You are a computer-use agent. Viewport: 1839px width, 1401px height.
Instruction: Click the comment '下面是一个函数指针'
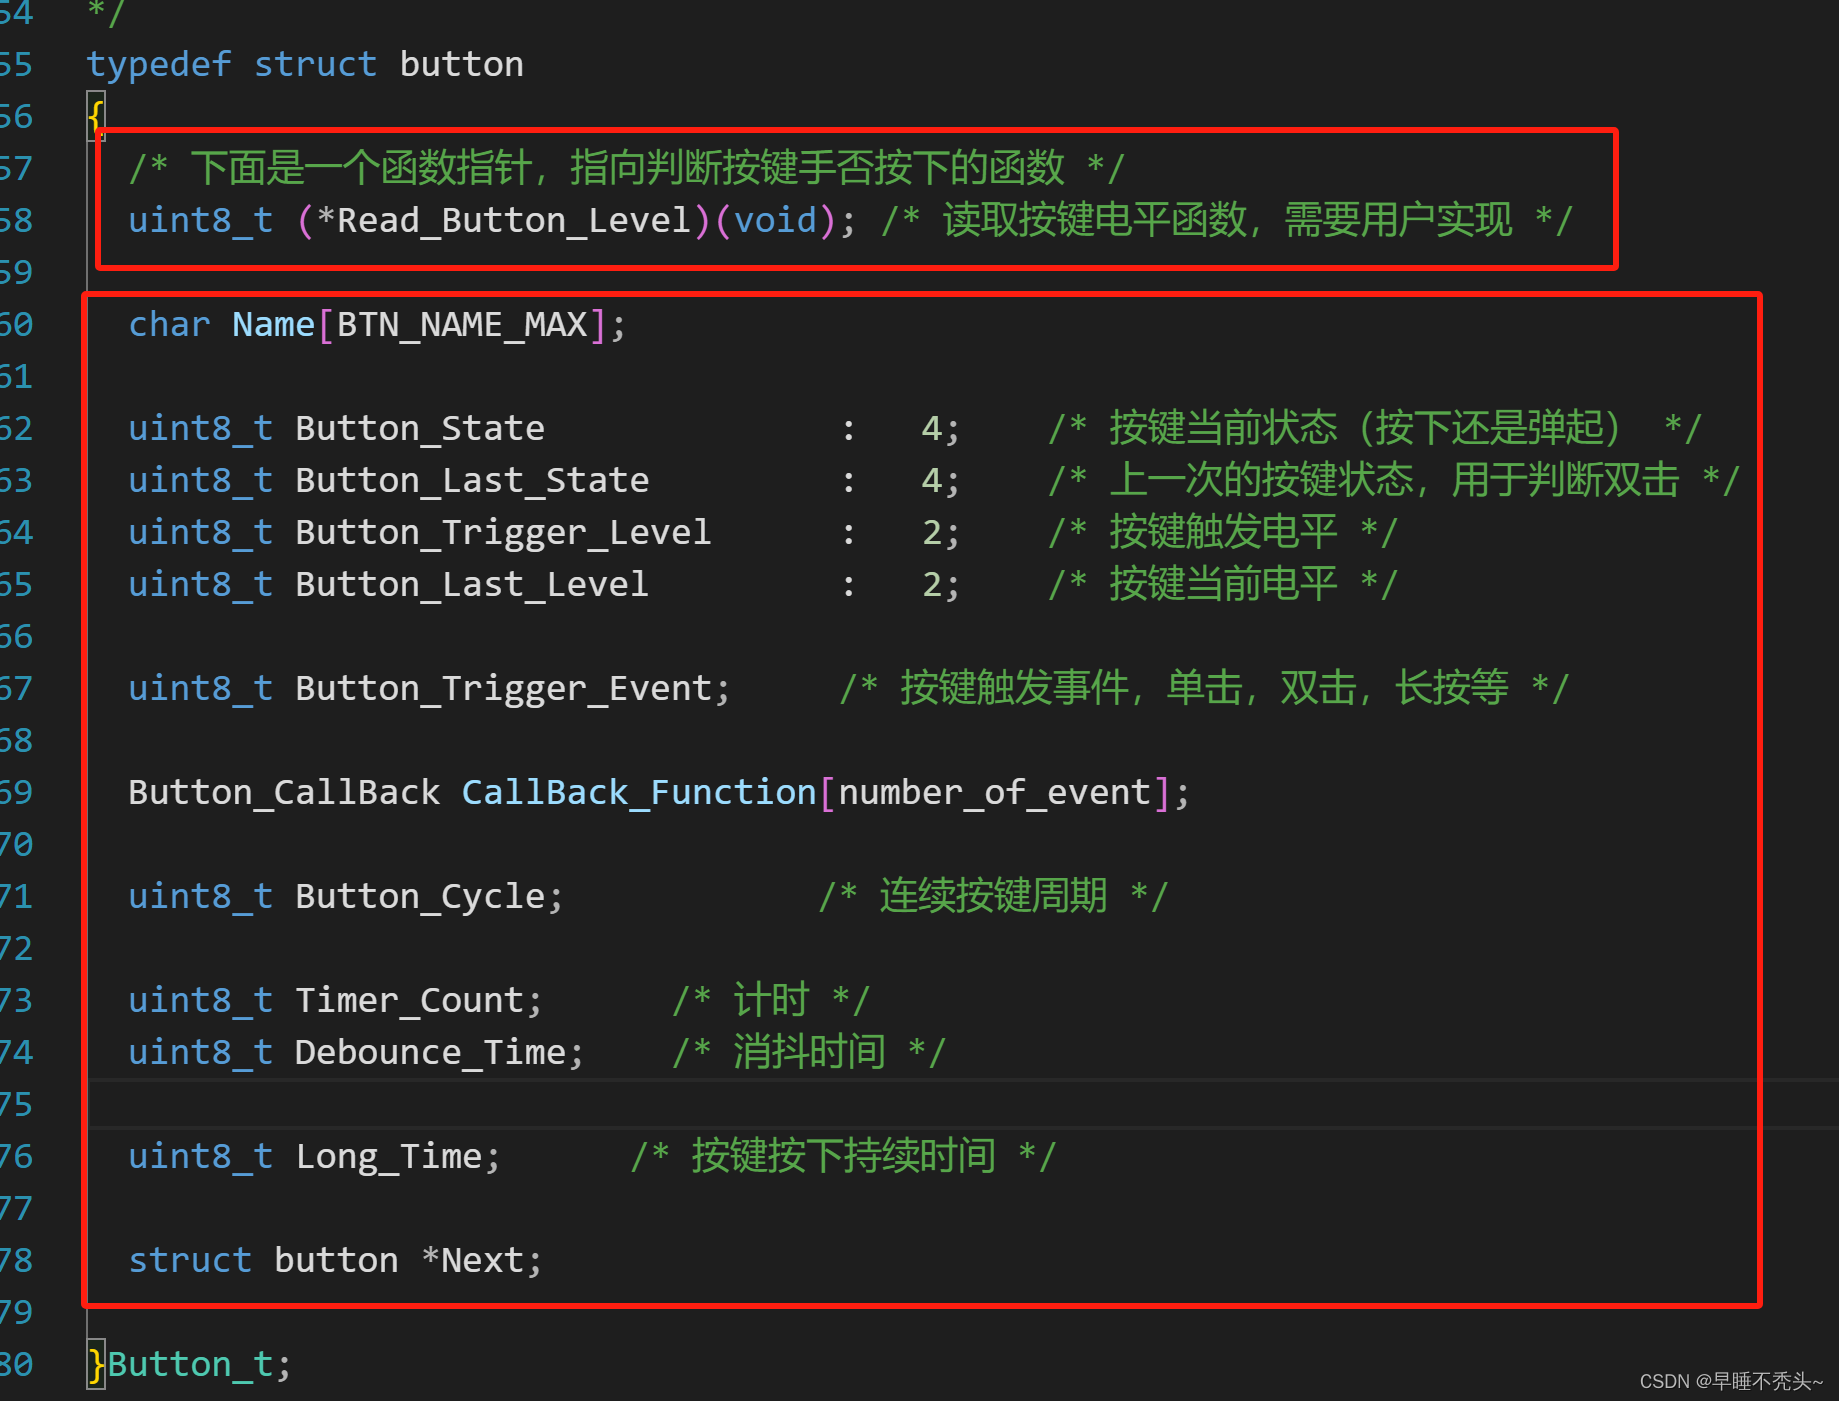pyautogui.click(x=361, y=168)
